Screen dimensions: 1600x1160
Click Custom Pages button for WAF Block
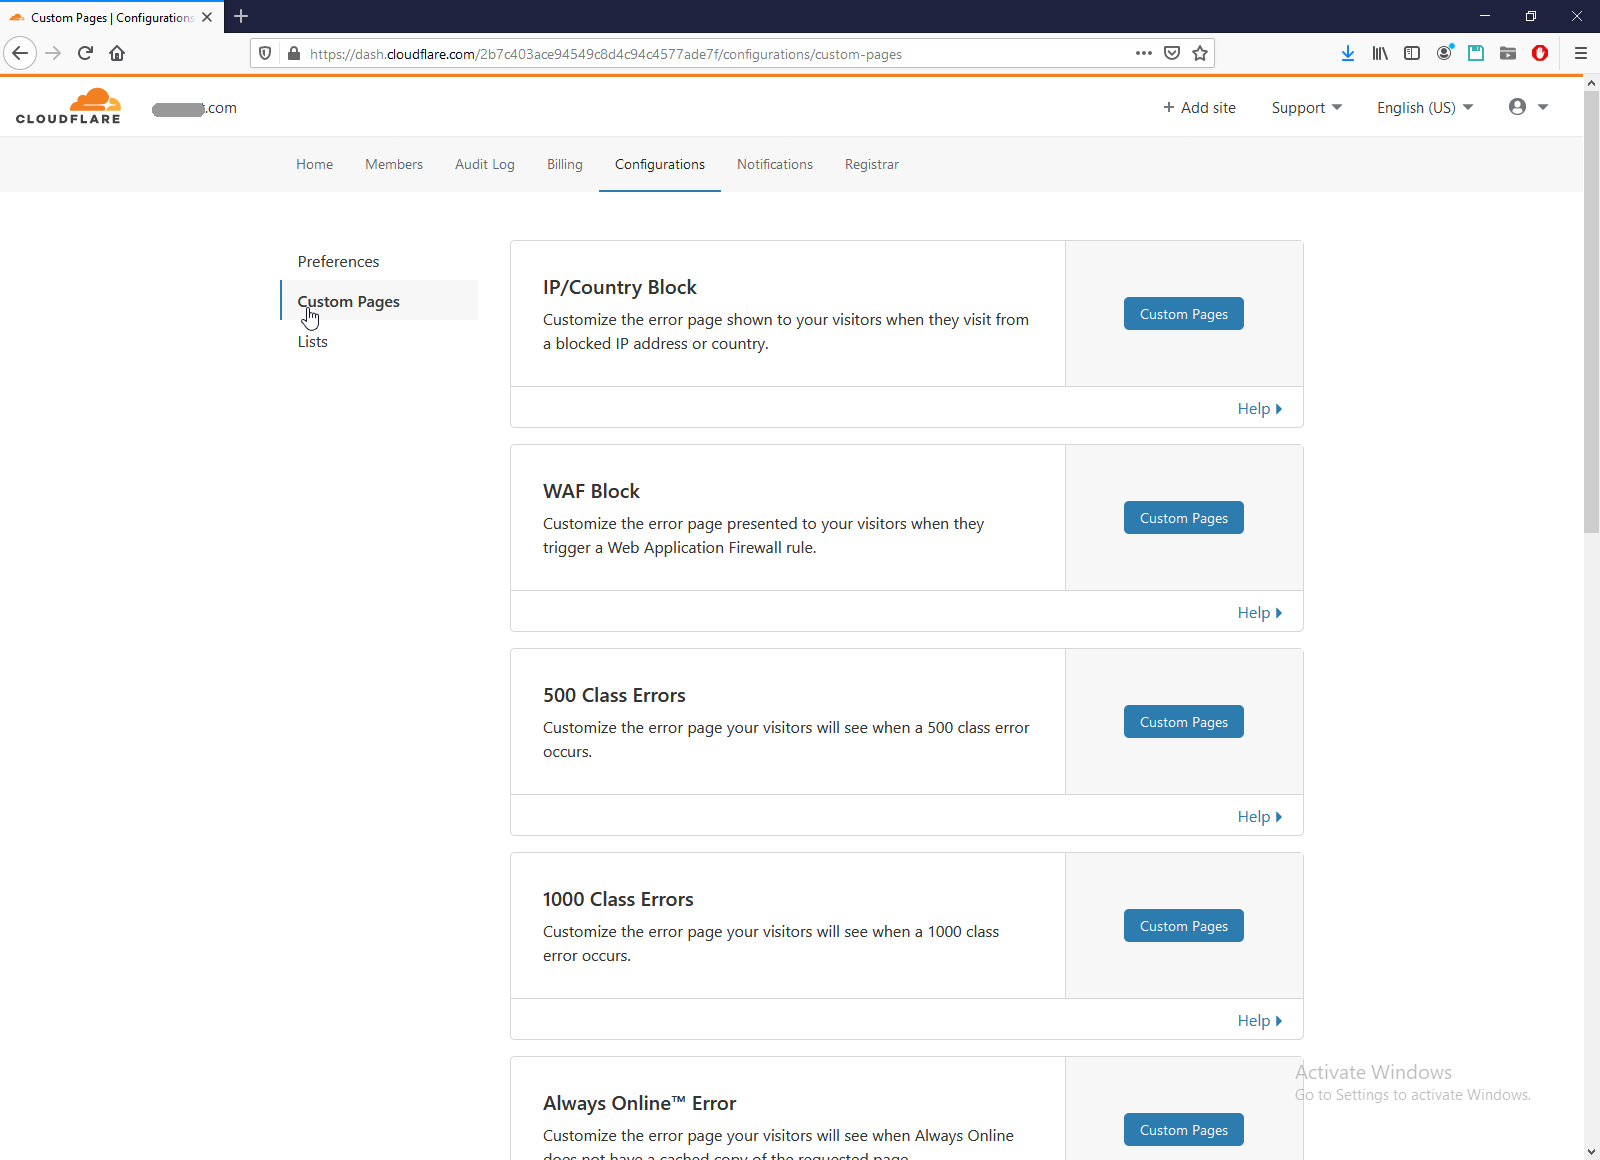pyautogui.click(x=1184, y=518)
